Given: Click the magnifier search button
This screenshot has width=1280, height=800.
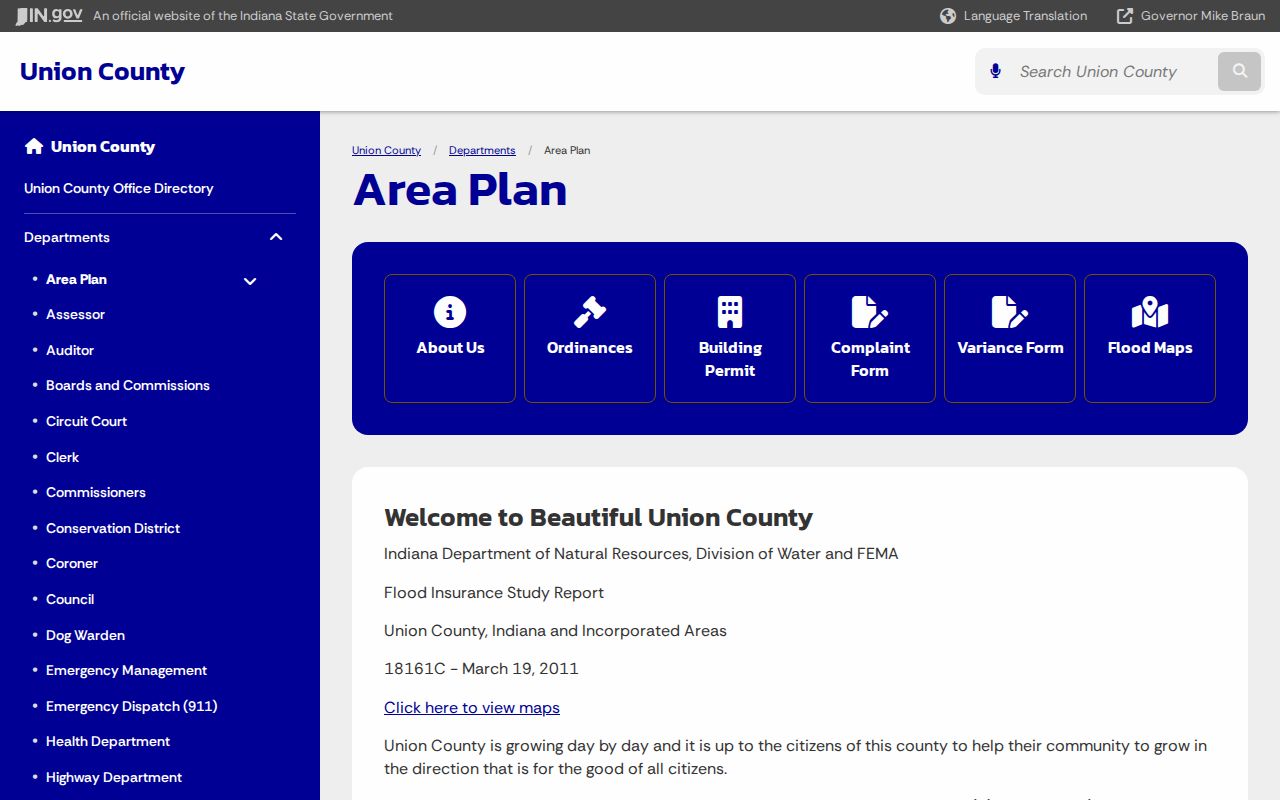Looking at the screenshot, I should (x=1240, y=71).
